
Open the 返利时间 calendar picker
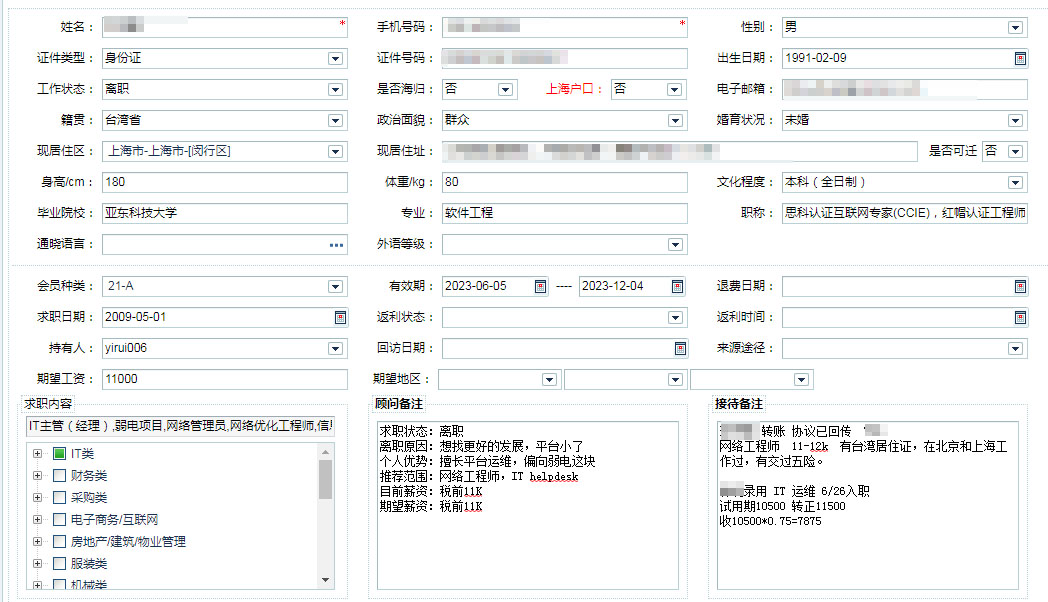point(1020,317)
